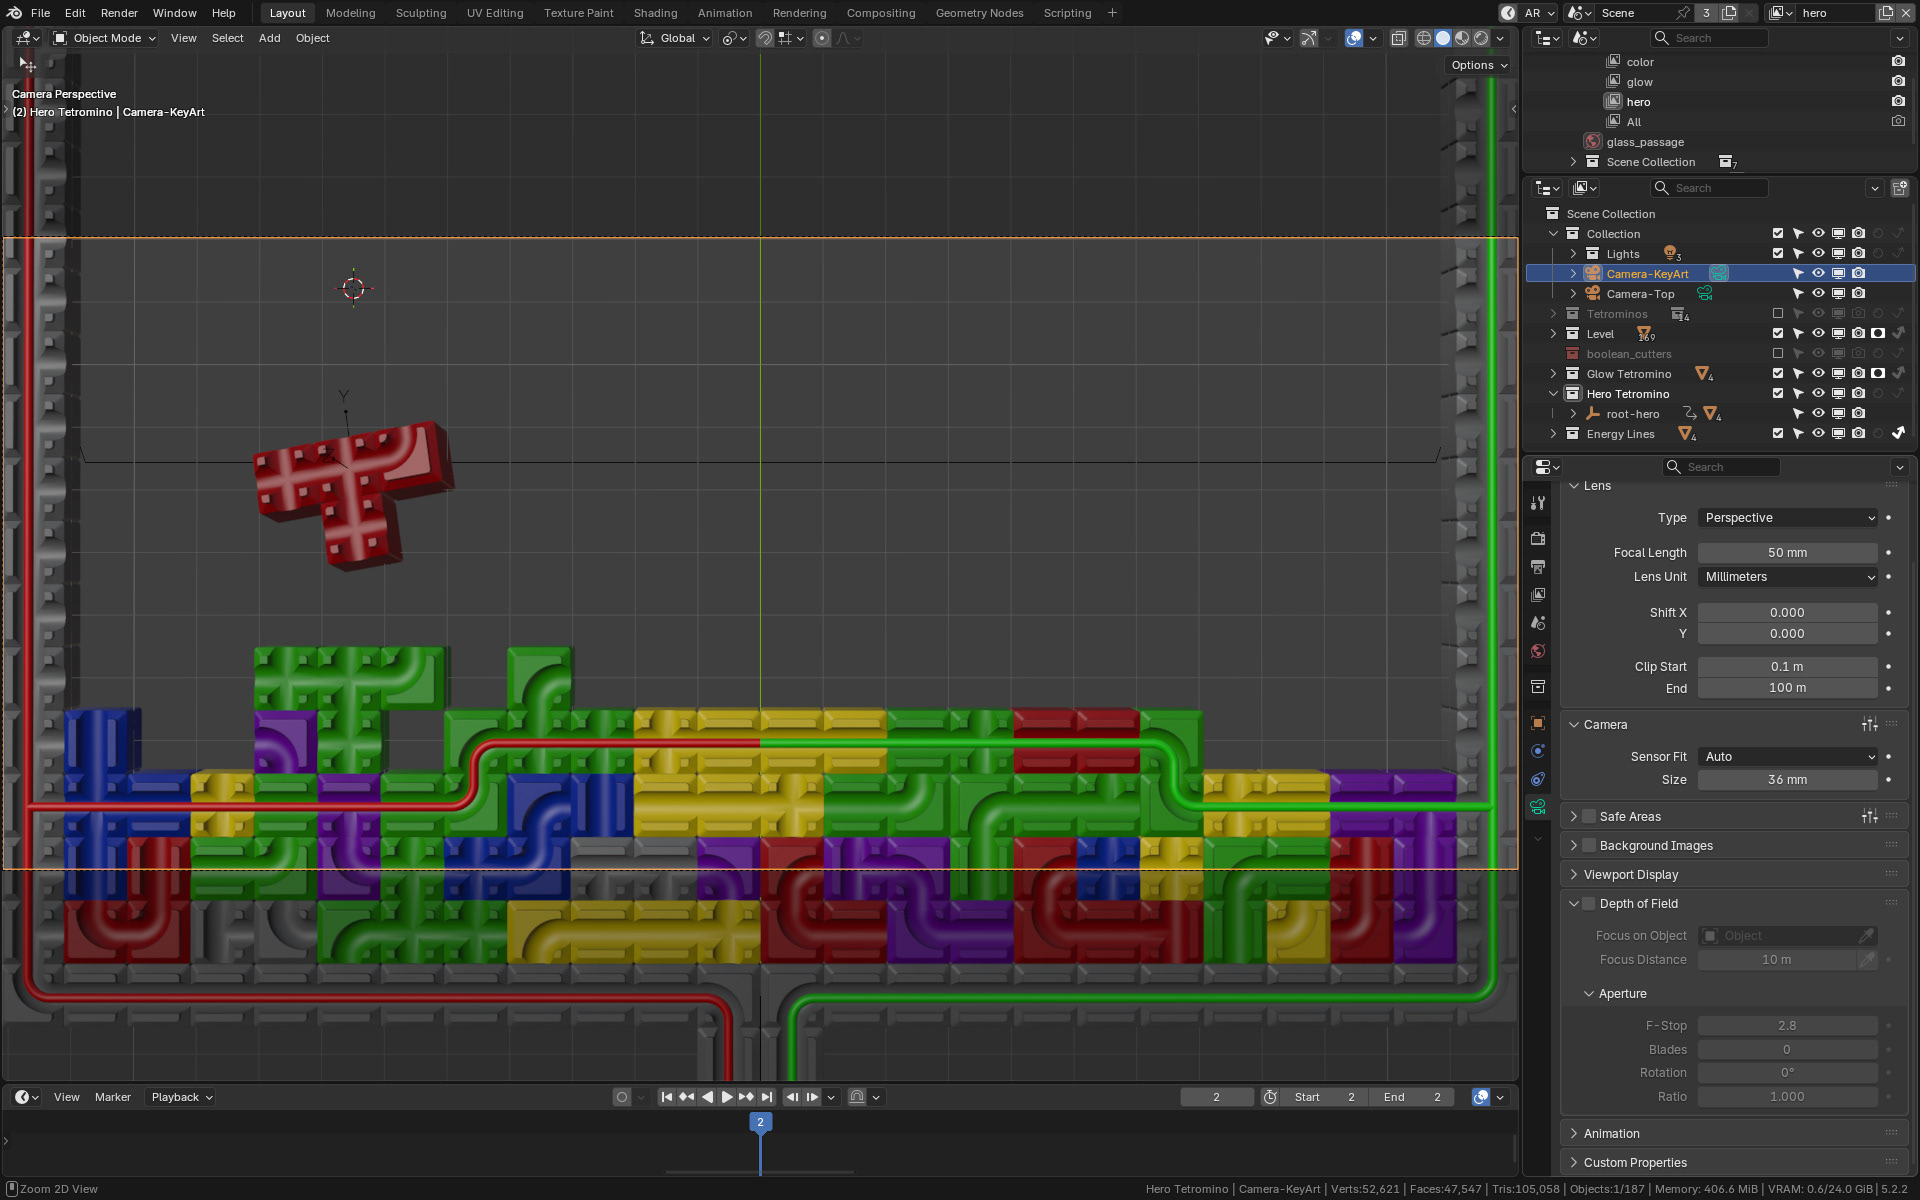The image size is (1920, 1200).
Task: Open the Scene properties tab
Action: pos(1538,623)
